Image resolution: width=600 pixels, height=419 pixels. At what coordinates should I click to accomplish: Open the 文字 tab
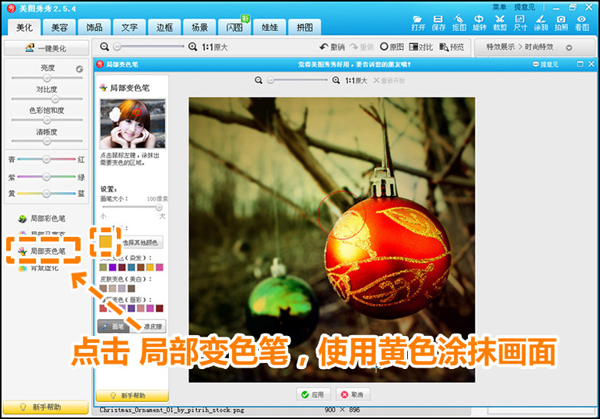tap(129, 28)
